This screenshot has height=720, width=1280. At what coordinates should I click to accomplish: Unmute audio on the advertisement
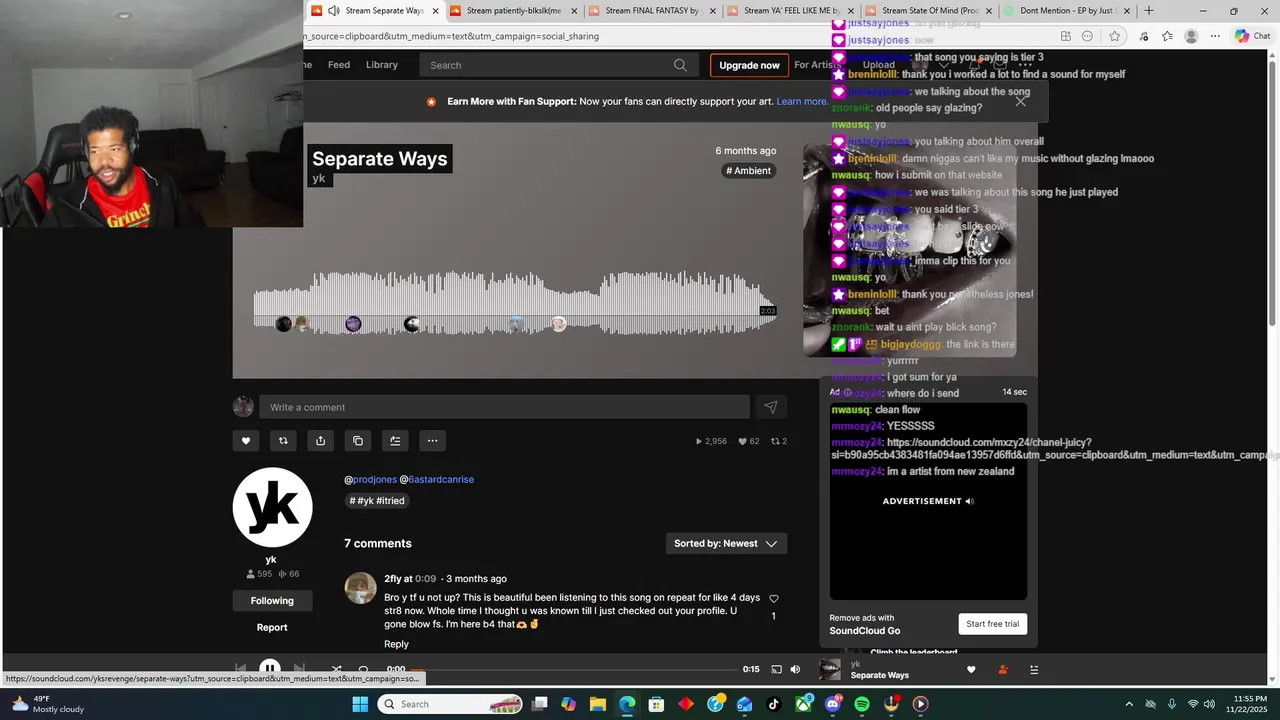pyautogui.click(x=969, y=501)
